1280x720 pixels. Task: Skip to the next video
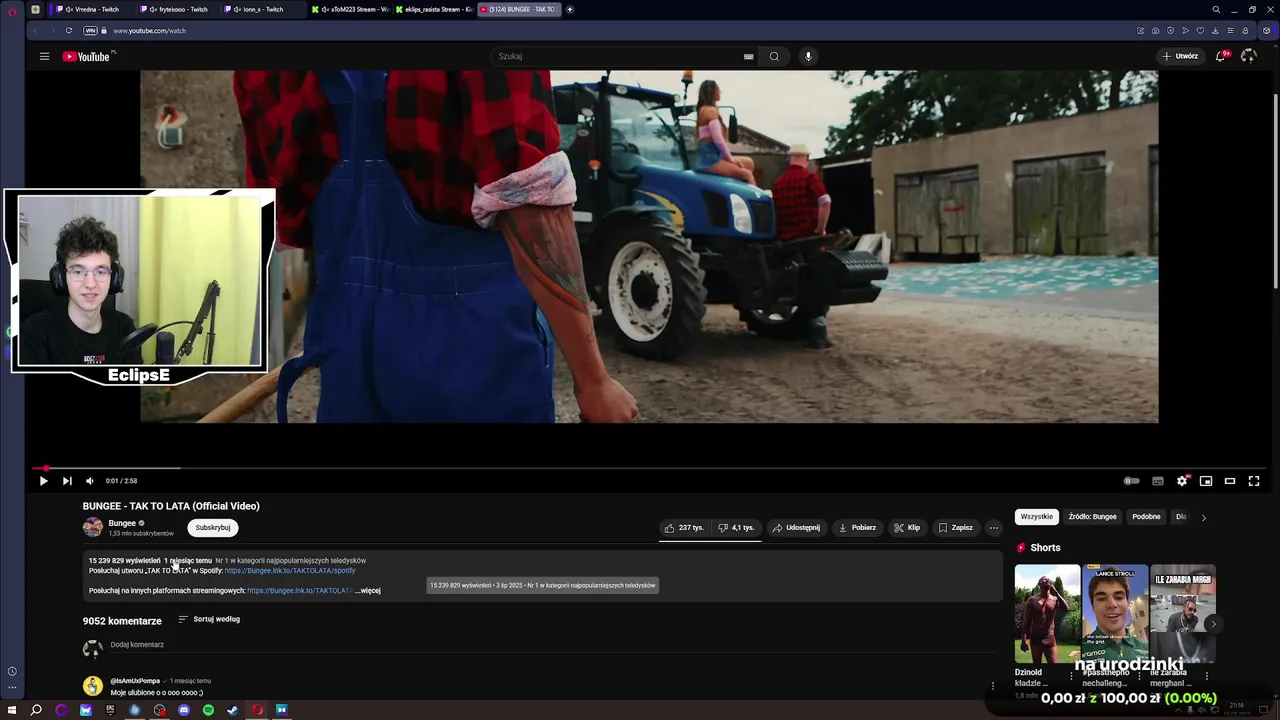(67, 481)
